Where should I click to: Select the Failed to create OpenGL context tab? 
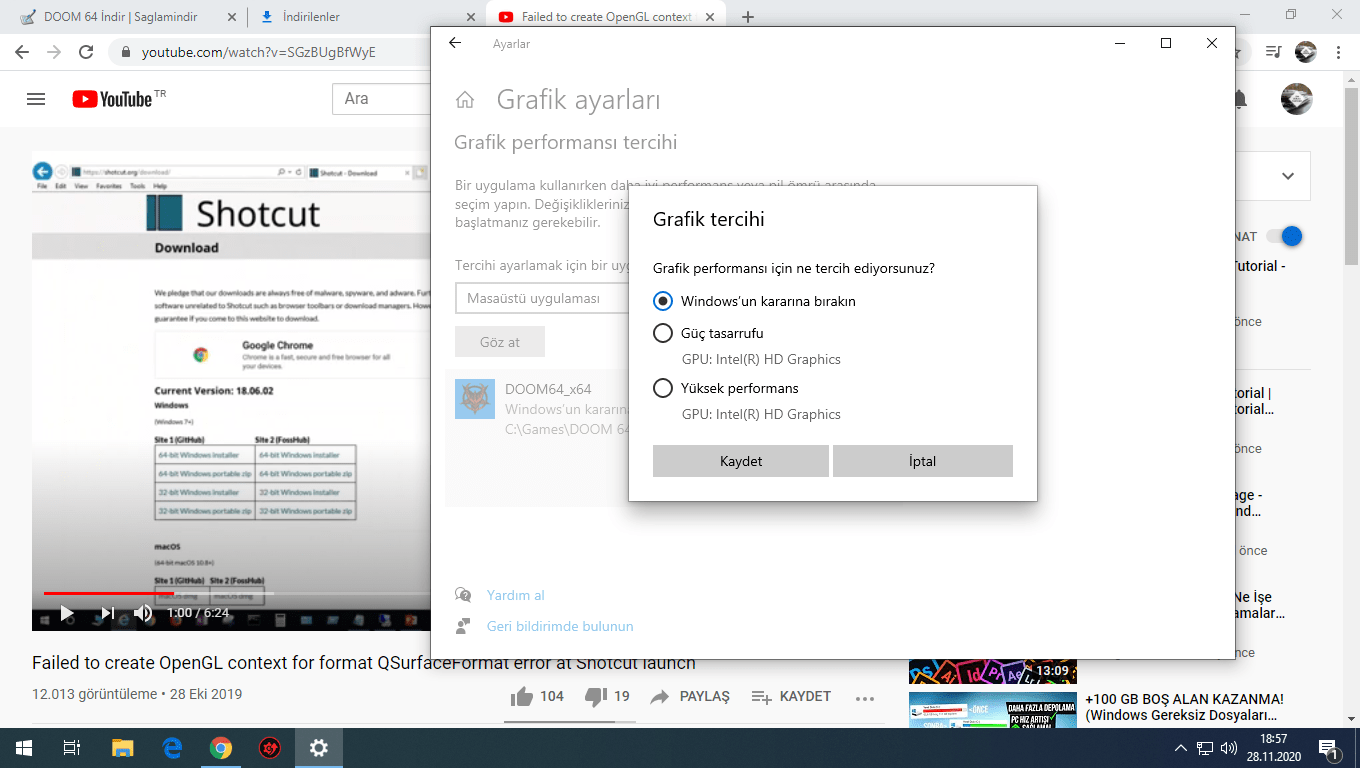tap(606, 17)
